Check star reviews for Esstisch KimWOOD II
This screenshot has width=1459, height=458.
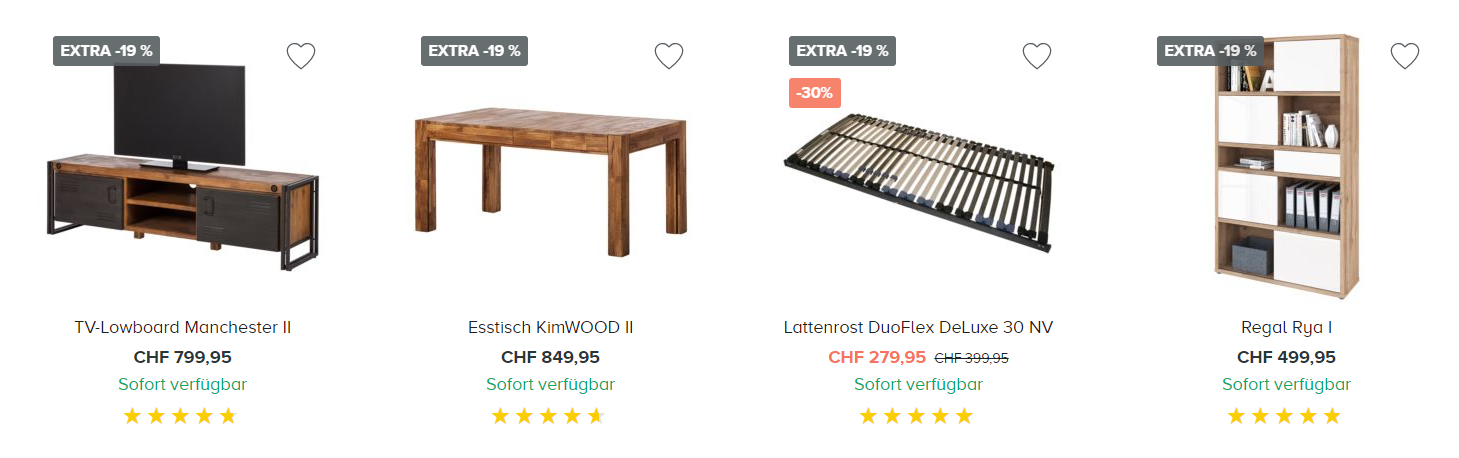coord(548,416)
